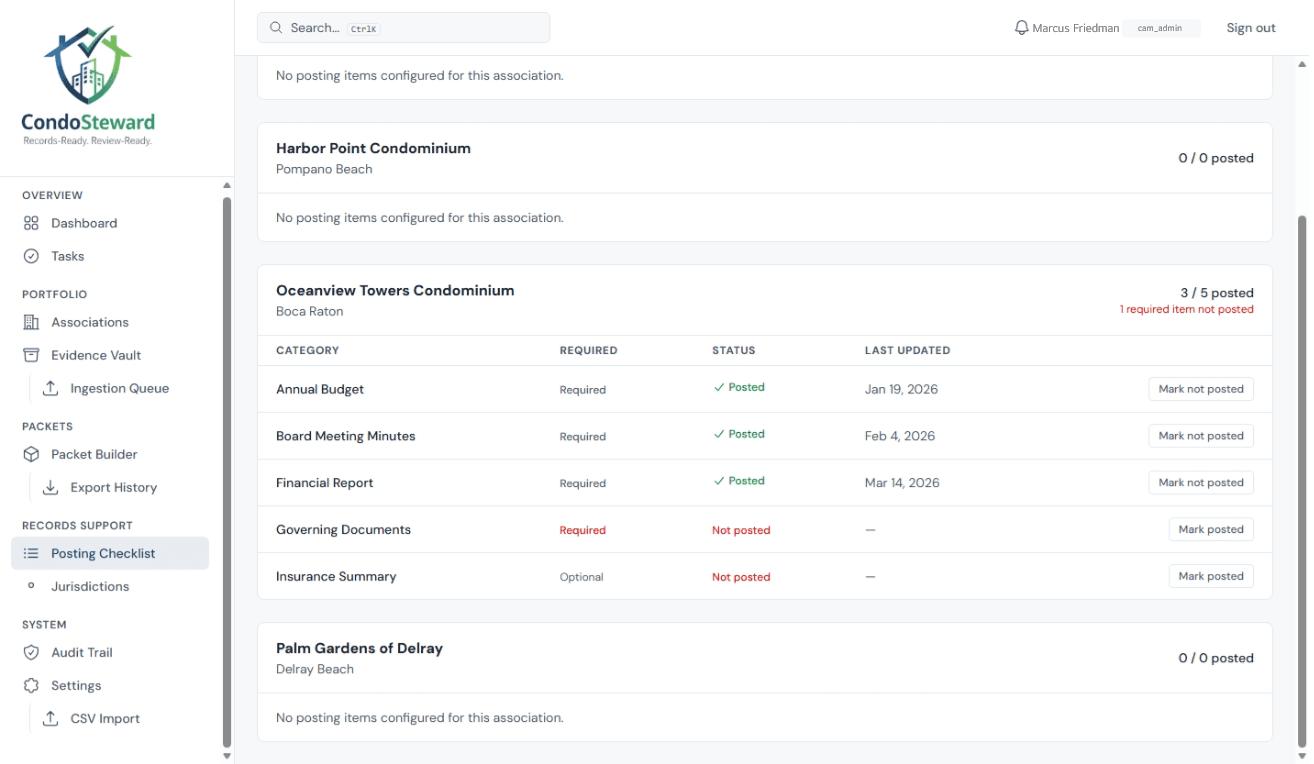
Task: Click the Tasks checkmark circle icon
Action: 31,256
